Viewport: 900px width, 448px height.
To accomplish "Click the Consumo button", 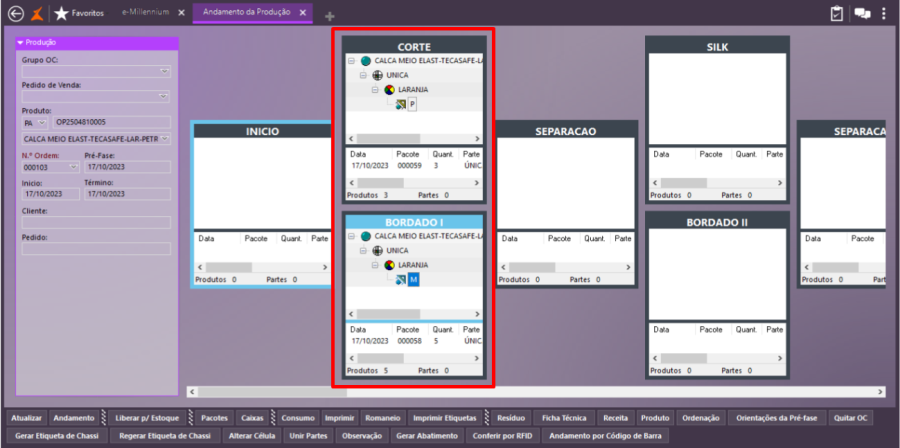I will pos(298,418).
